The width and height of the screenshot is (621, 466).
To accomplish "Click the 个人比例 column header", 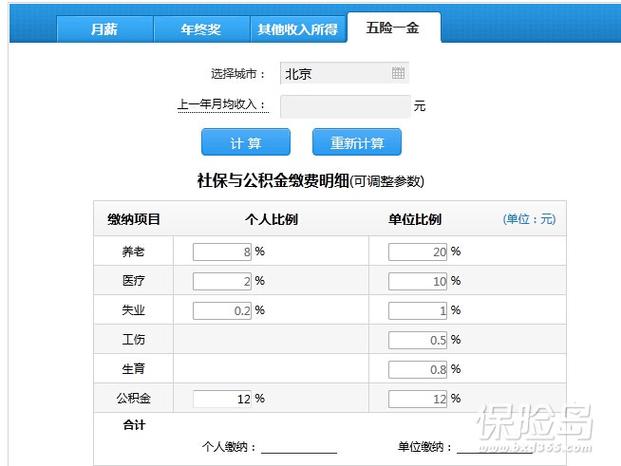I will 272,219.
